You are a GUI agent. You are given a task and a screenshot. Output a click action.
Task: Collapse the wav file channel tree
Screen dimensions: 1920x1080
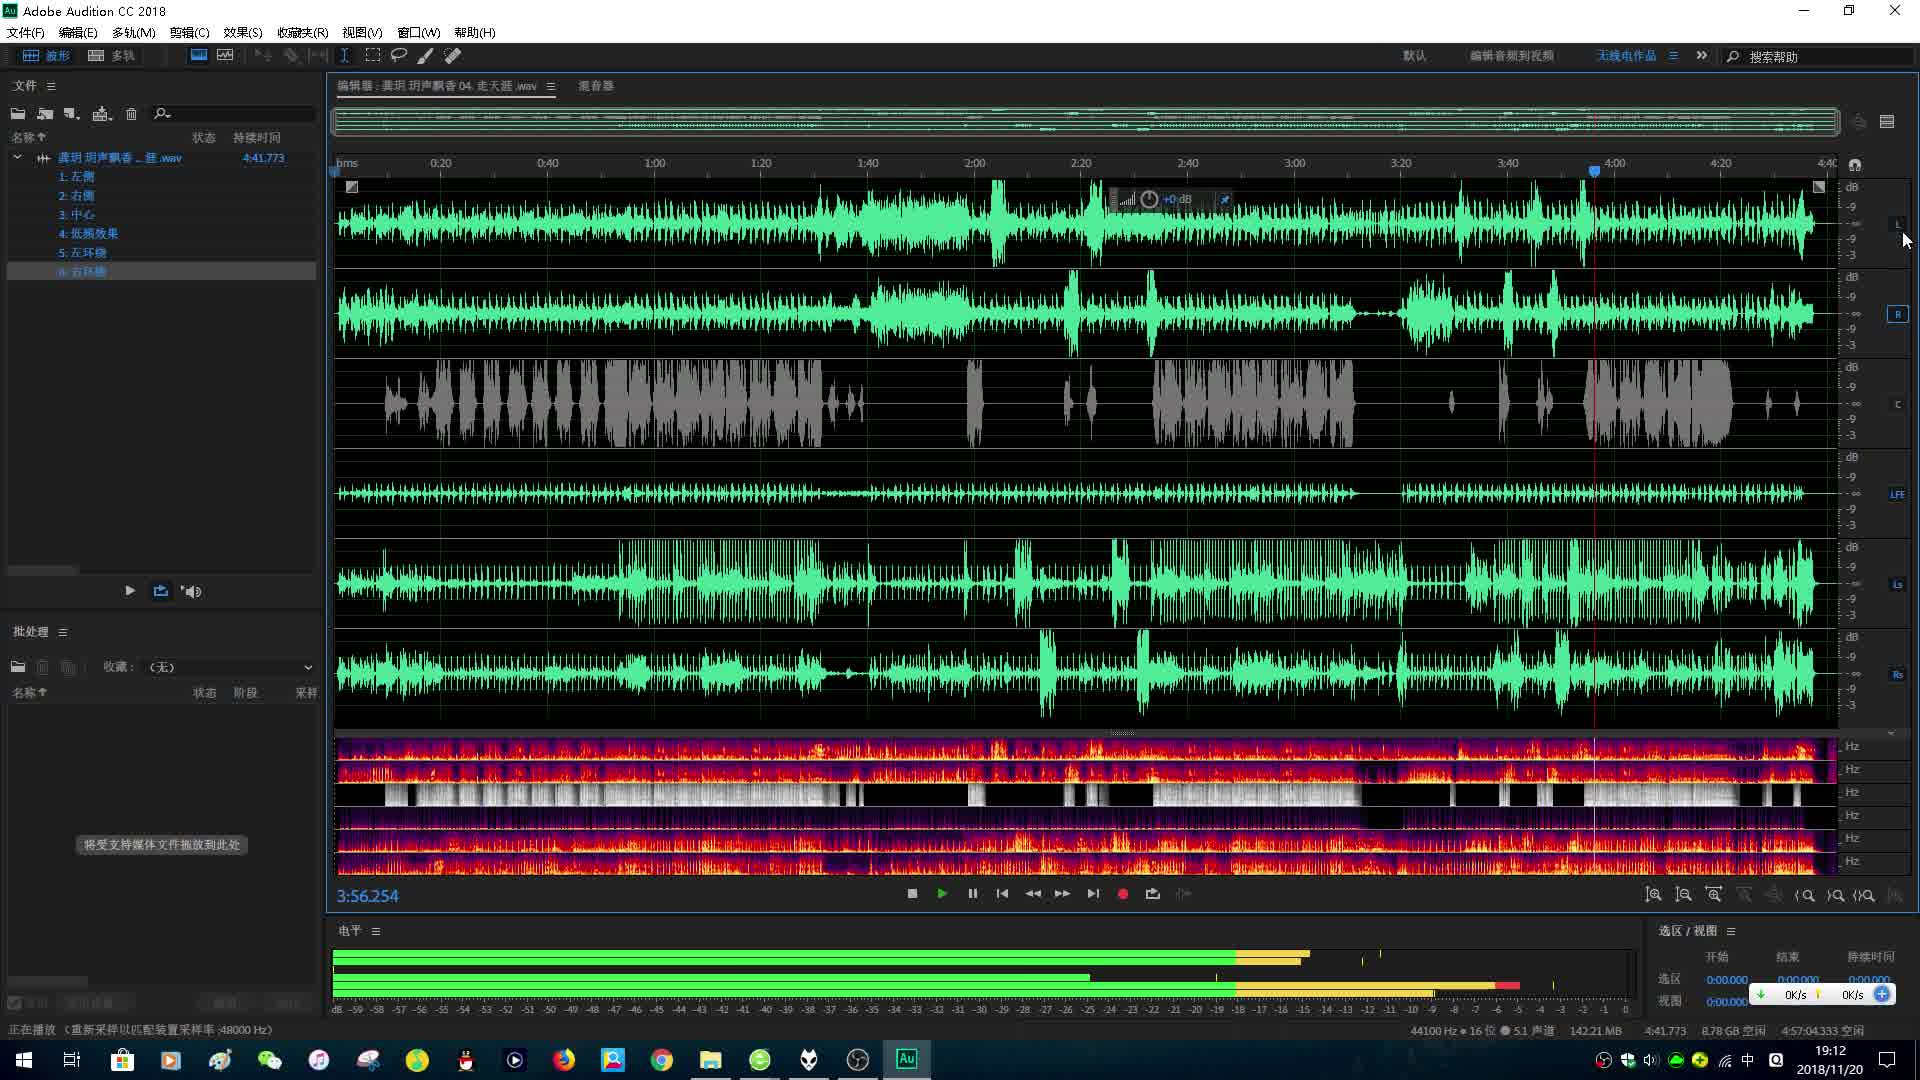coord(17,158)
